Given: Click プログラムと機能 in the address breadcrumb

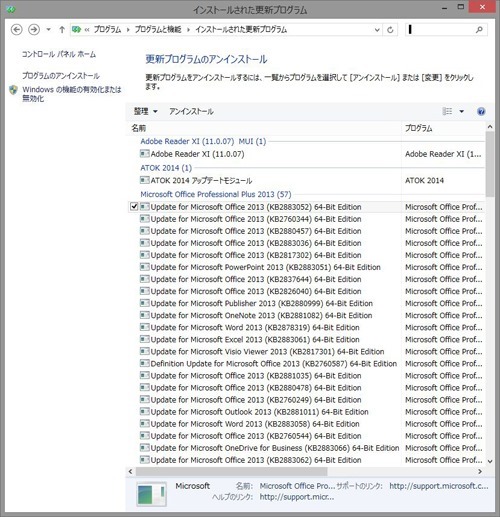Looking at the screenshot, I should click(x=158, y=30).
